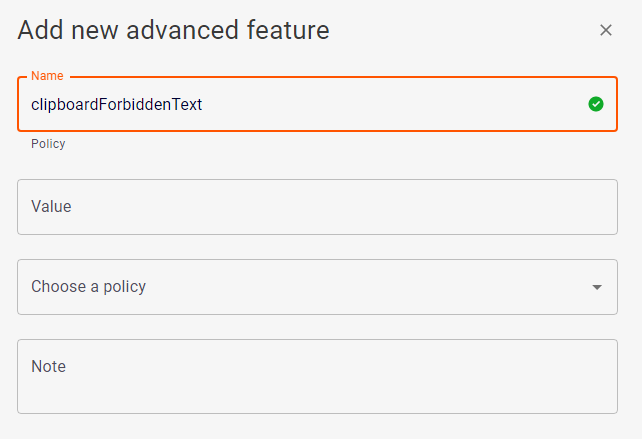Click the empty middle of Name field
Image resolution: width=642 pixels, height=439 pixels.
(390, 104)
